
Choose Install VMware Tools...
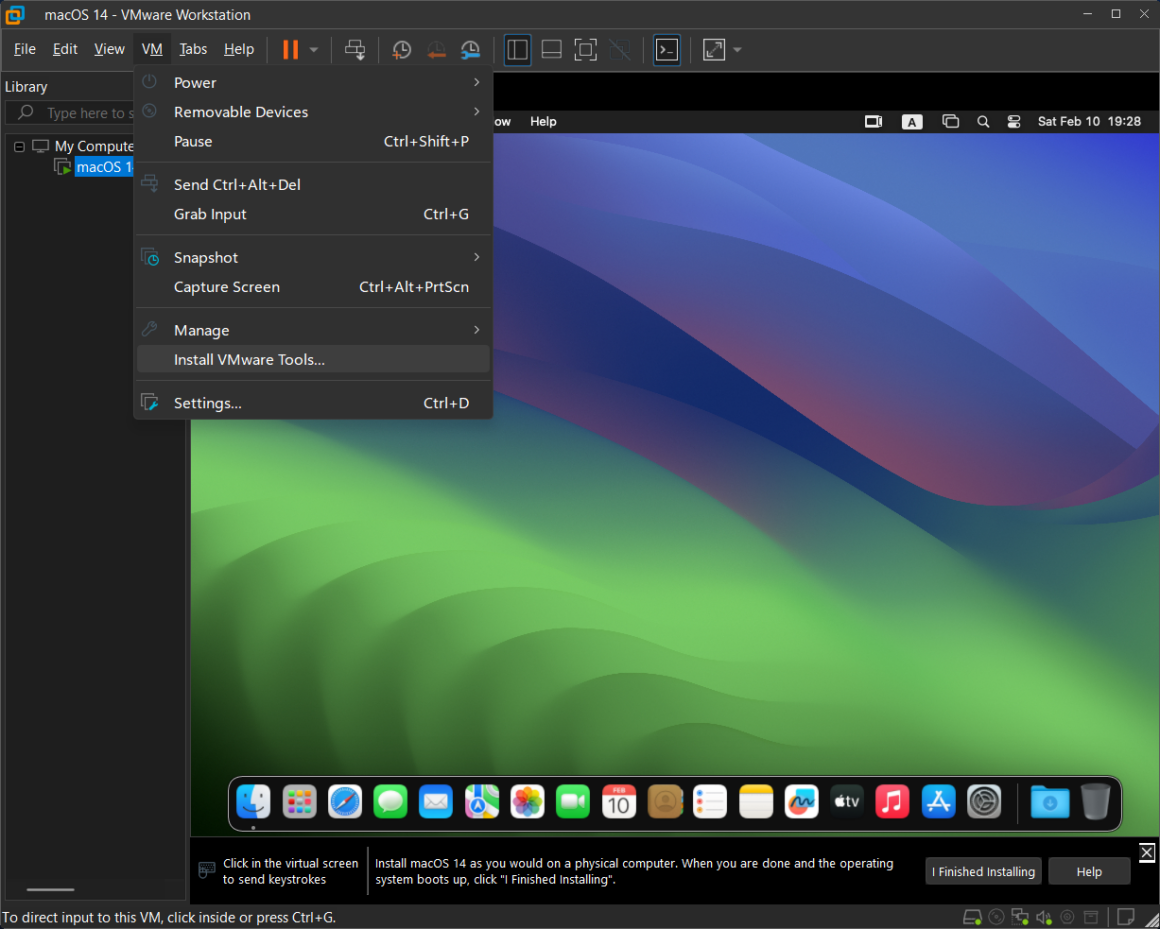tap(314, 359)
